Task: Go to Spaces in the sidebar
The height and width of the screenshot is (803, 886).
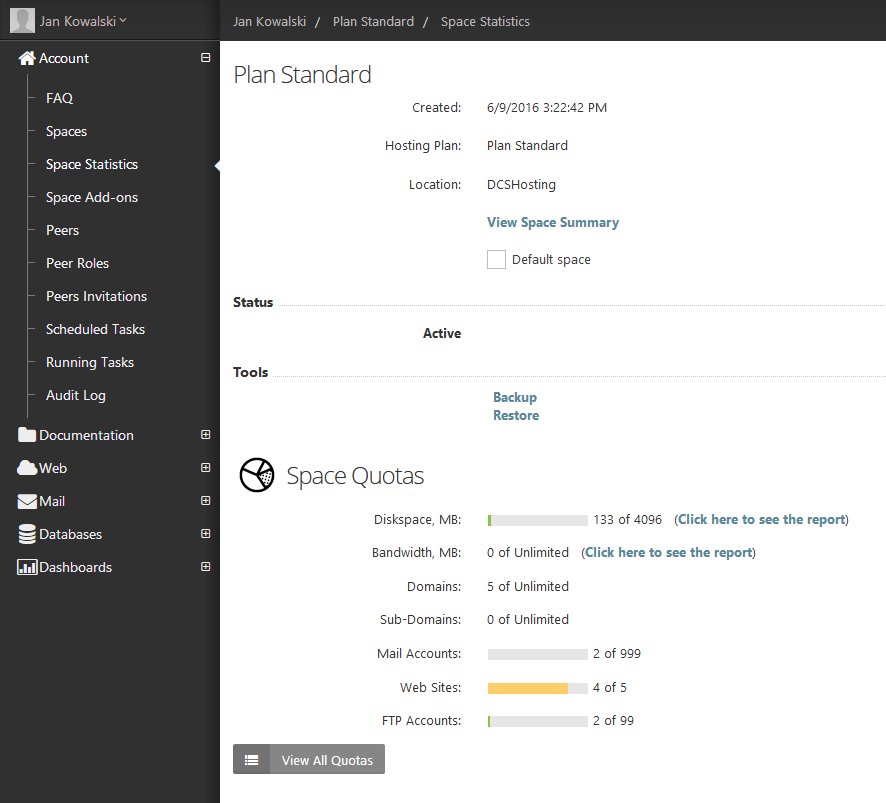Action: click(x=66, y=132)
